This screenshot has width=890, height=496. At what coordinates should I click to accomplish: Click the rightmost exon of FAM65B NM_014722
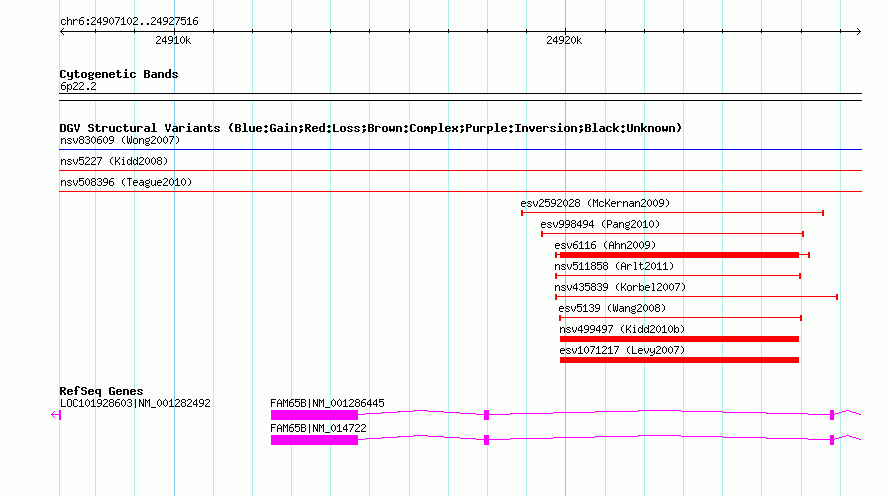[x=832, y=440]
